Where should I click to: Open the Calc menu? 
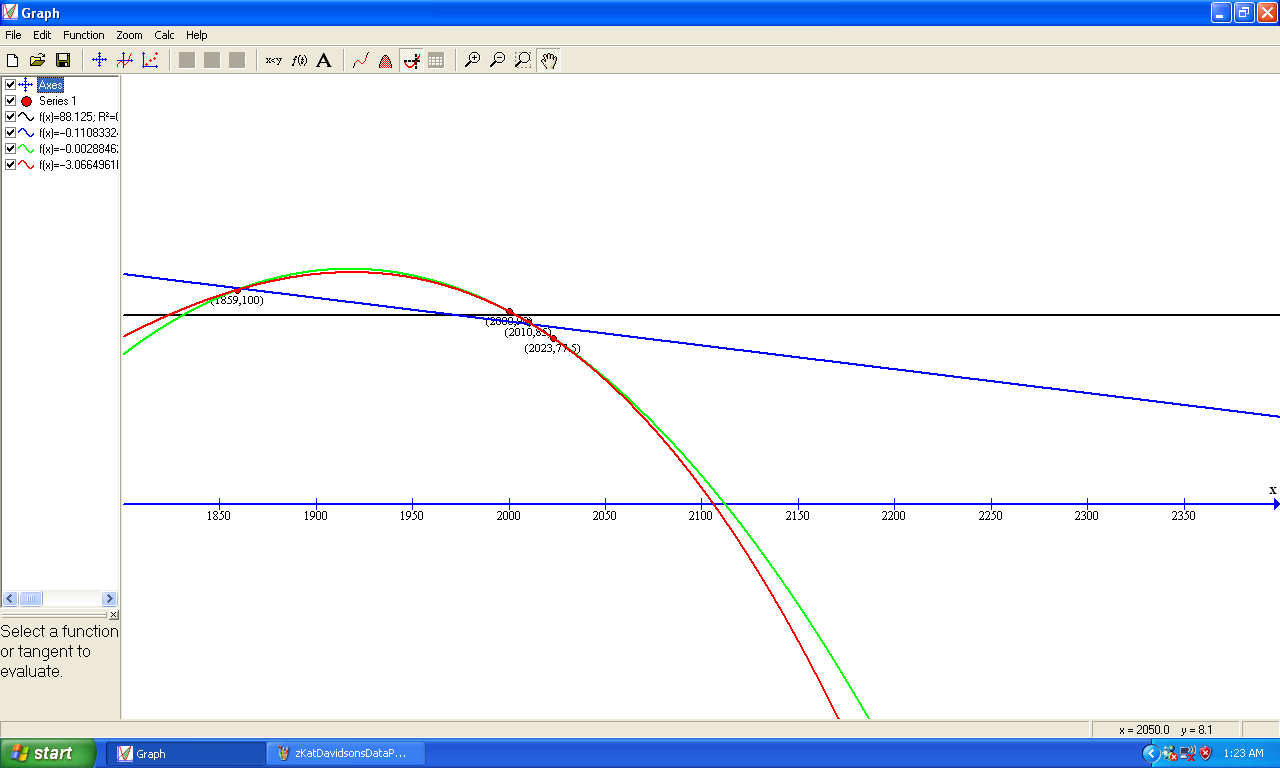[164, 35]
